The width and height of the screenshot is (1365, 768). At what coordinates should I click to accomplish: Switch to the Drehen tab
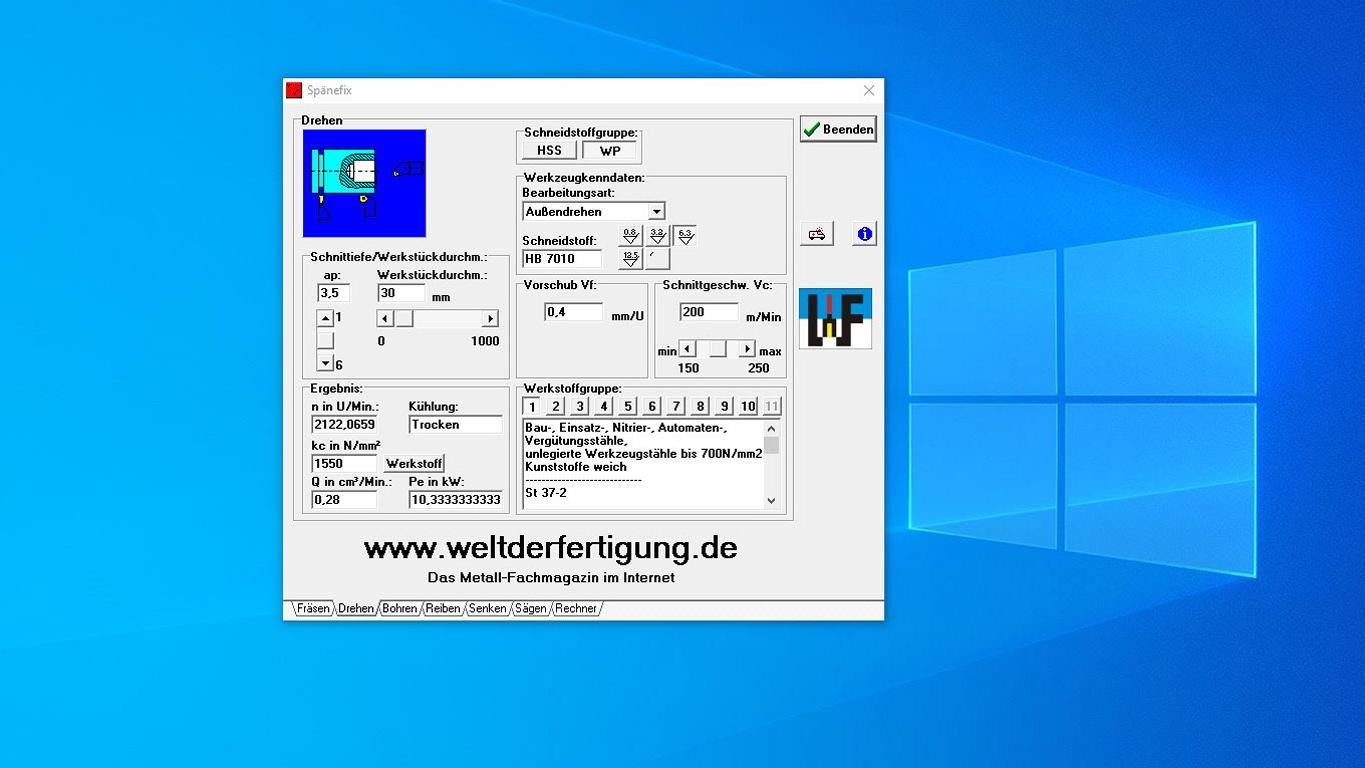(x=356, y=608)
